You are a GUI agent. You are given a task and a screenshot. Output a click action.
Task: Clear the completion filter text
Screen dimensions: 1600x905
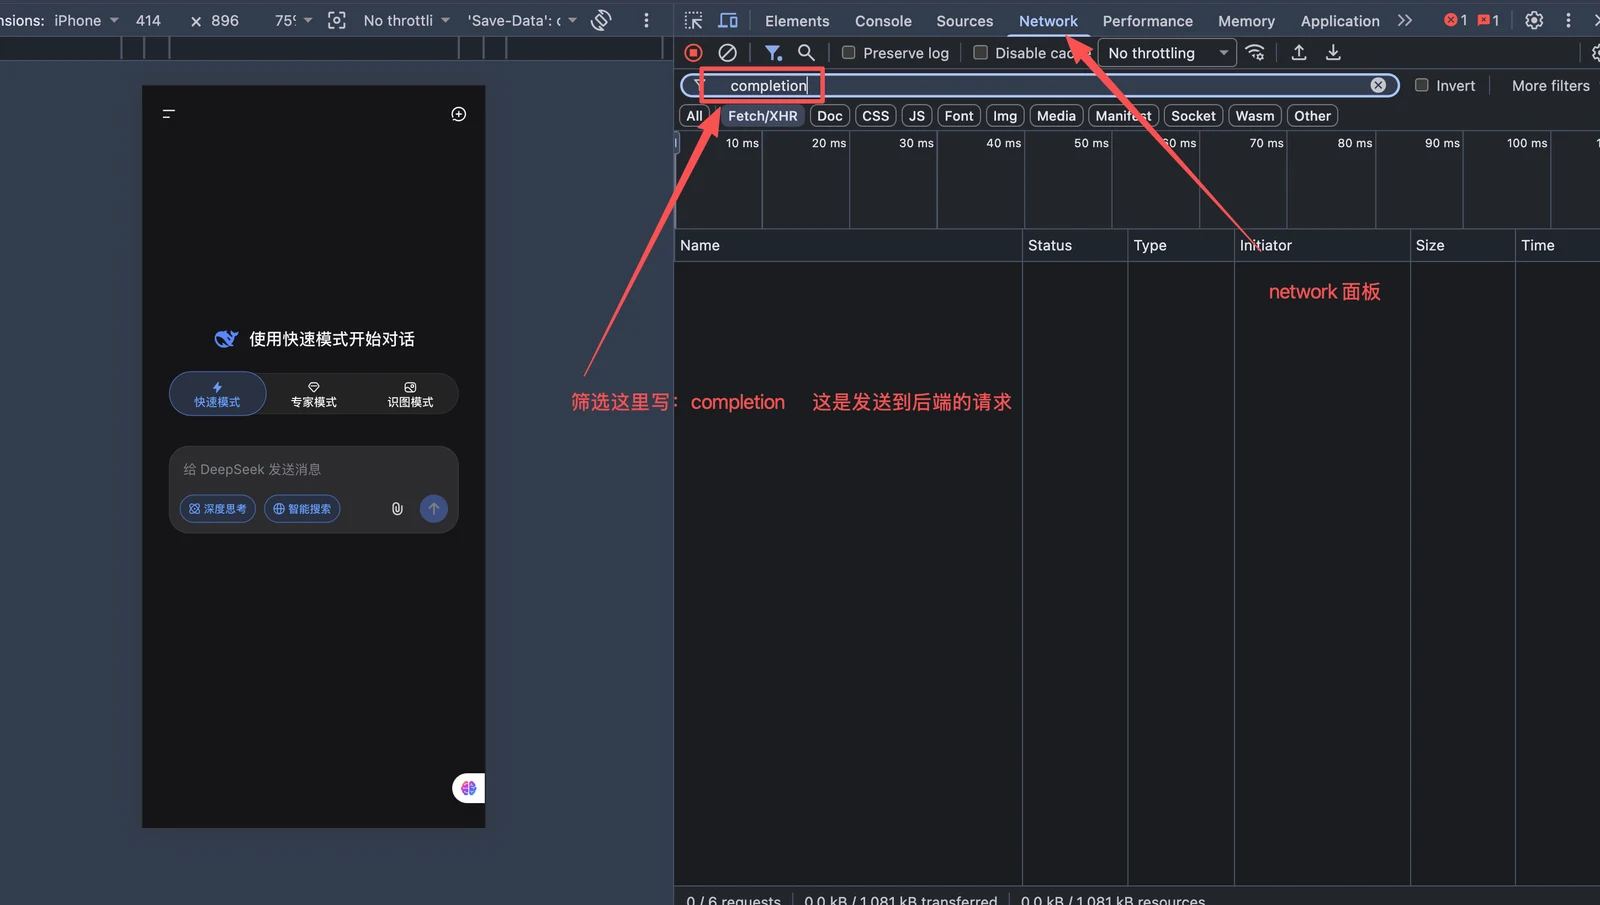pos(1378,85)
